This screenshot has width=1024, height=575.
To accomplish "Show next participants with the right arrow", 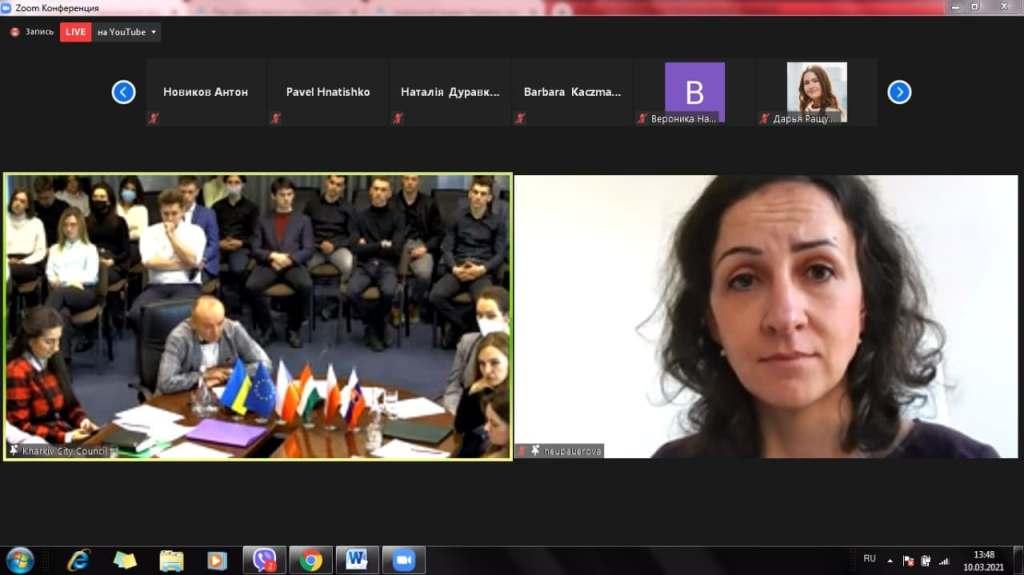I will pyautogui.click(x=899, y=92).
